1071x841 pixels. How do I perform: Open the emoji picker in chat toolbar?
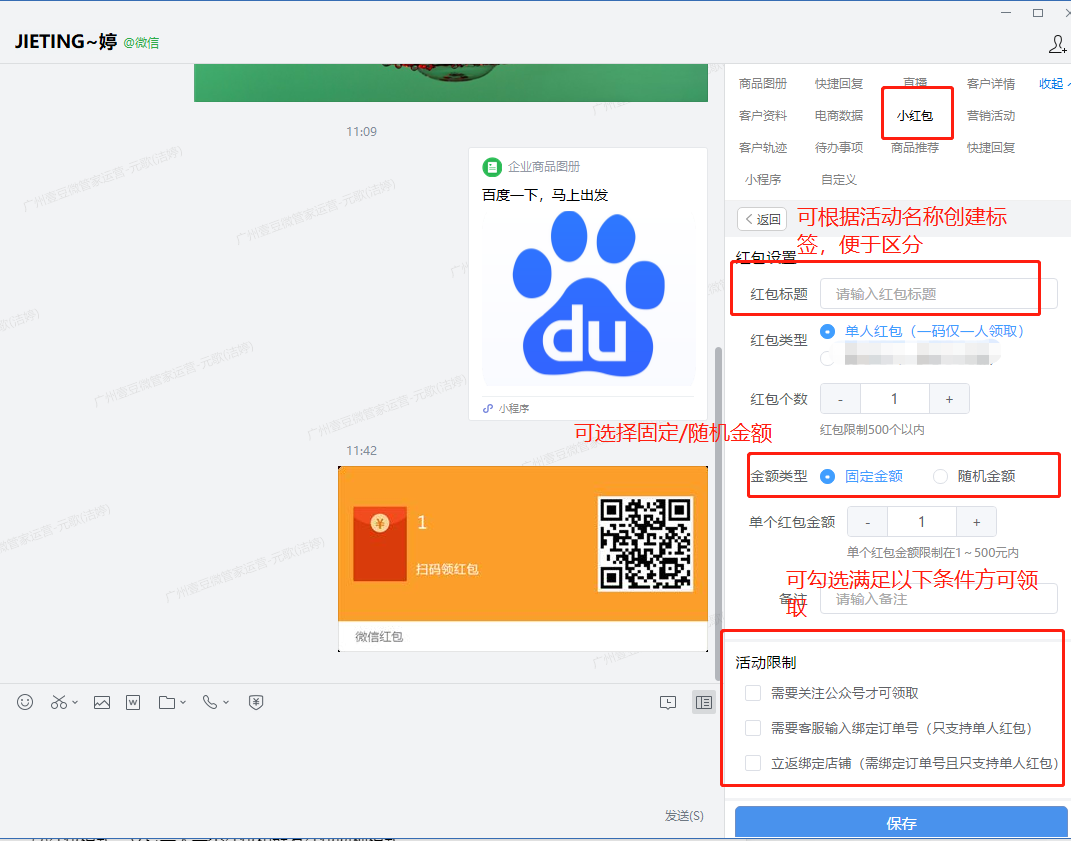[25, 703]
